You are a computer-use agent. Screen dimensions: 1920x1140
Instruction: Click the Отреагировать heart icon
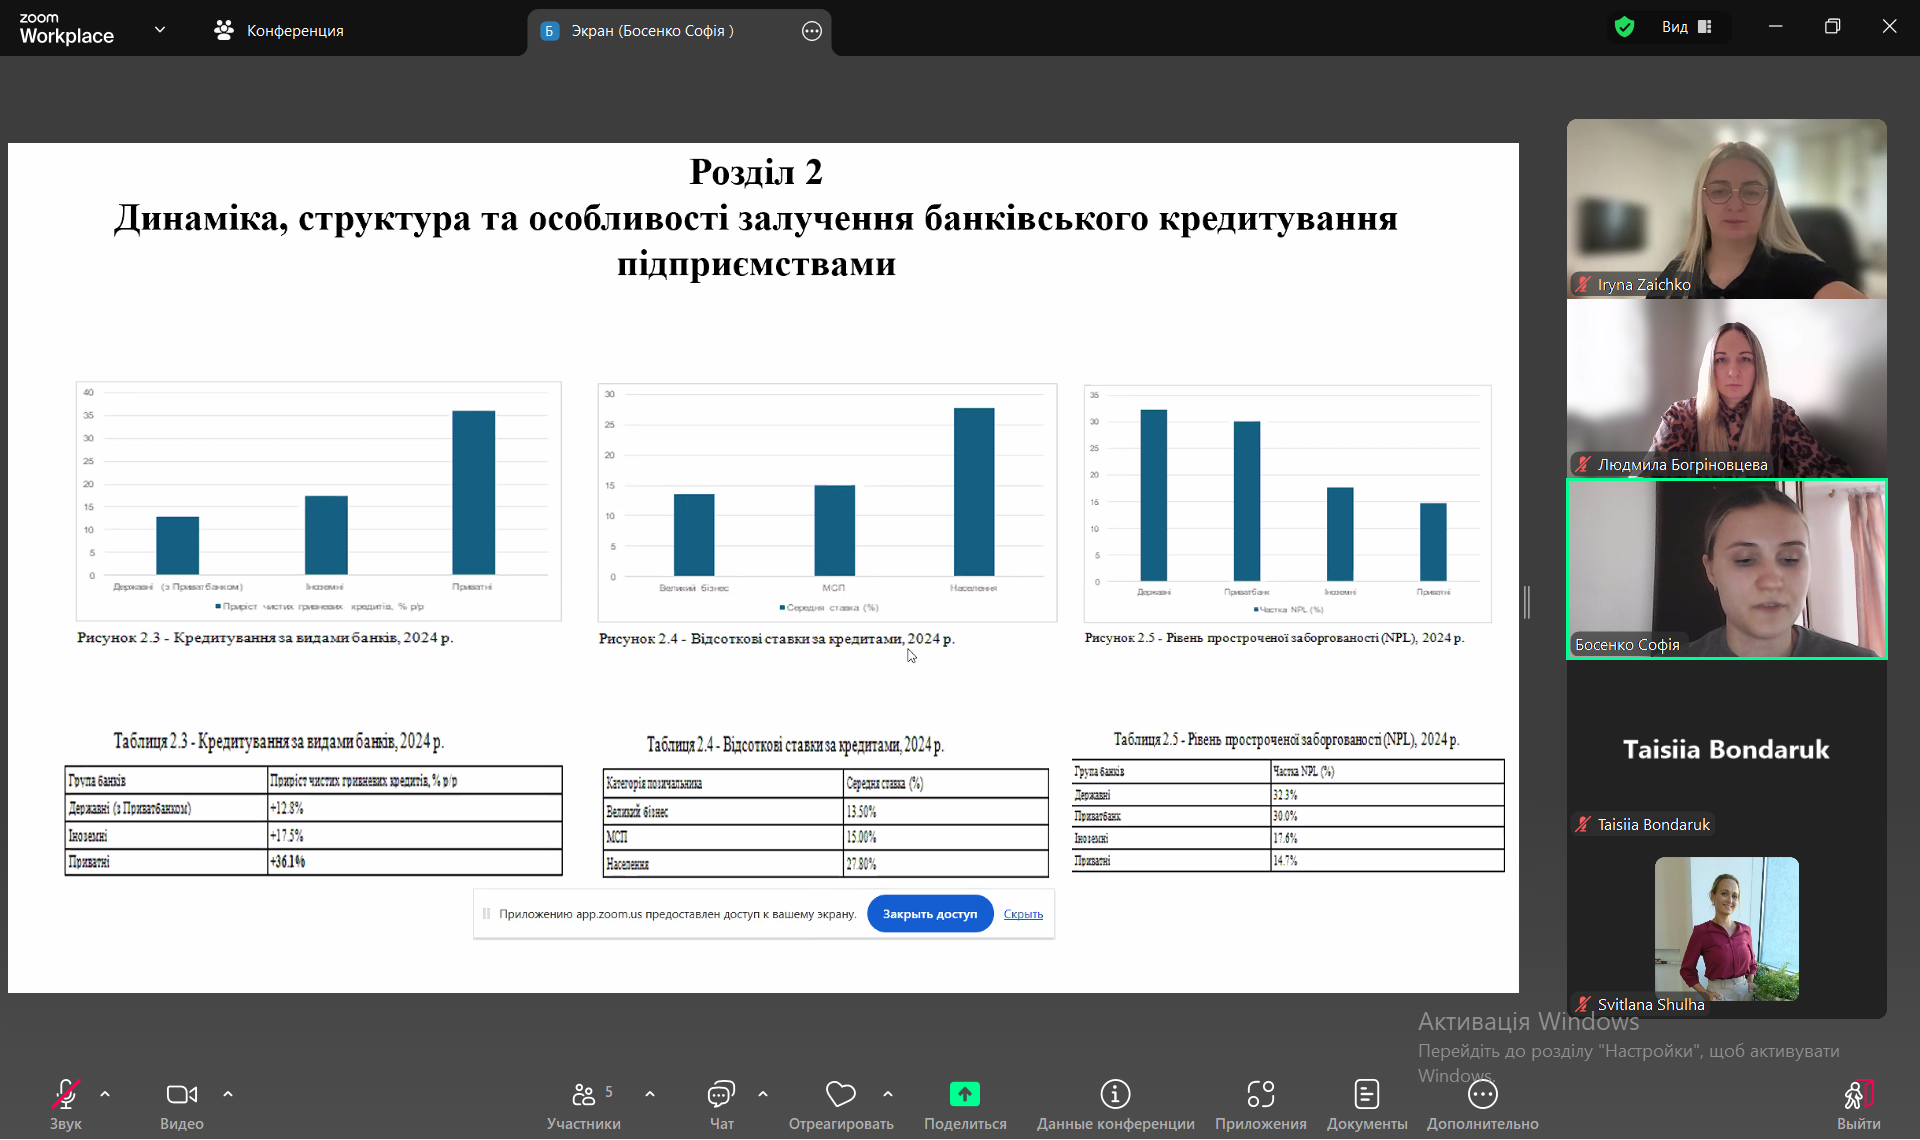[x=840, y=1095]
